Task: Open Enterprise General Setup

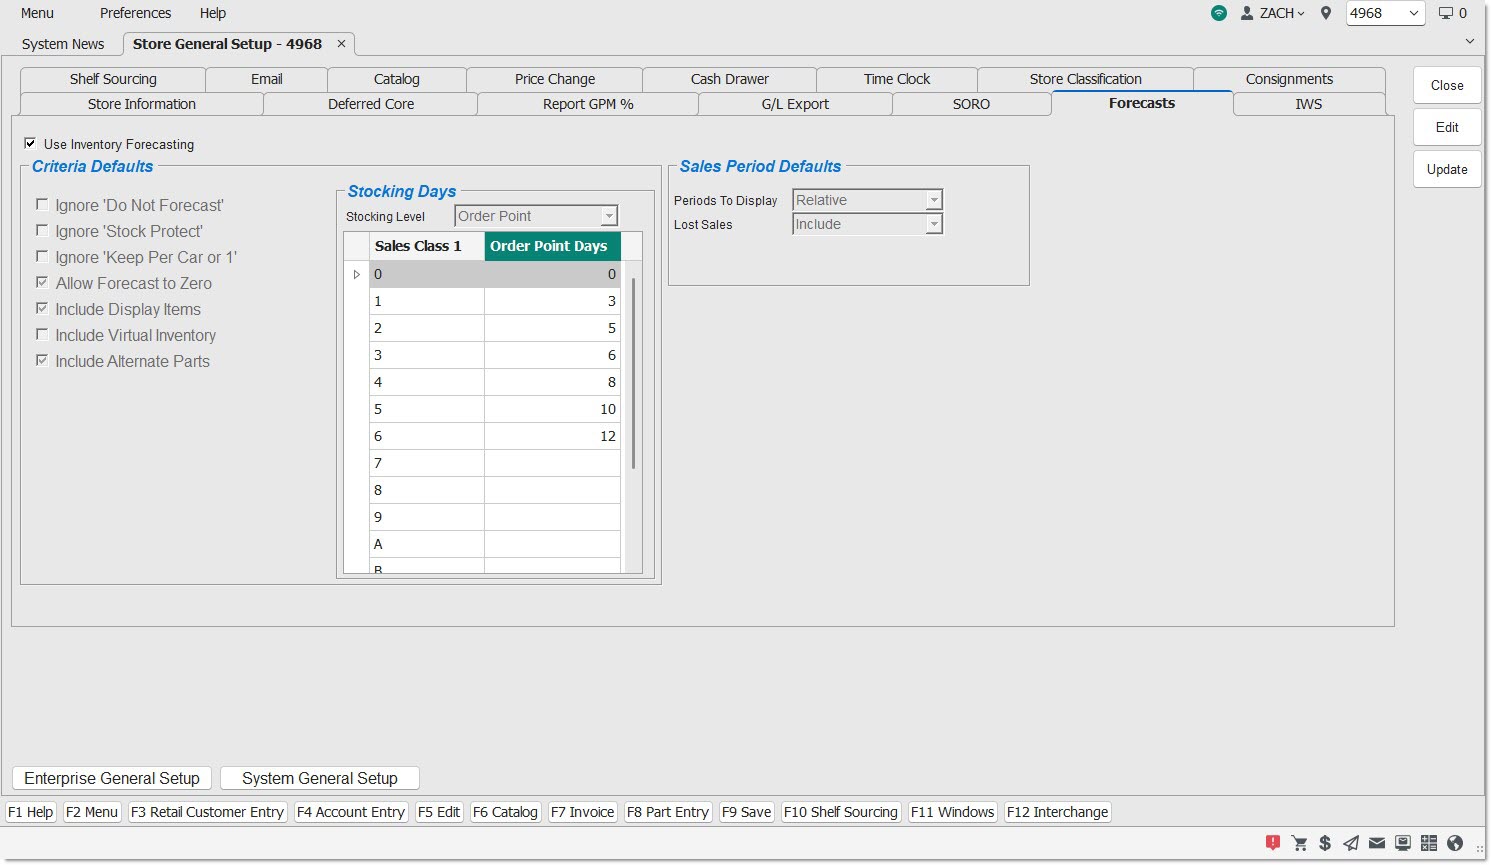Action: [112, 778]
